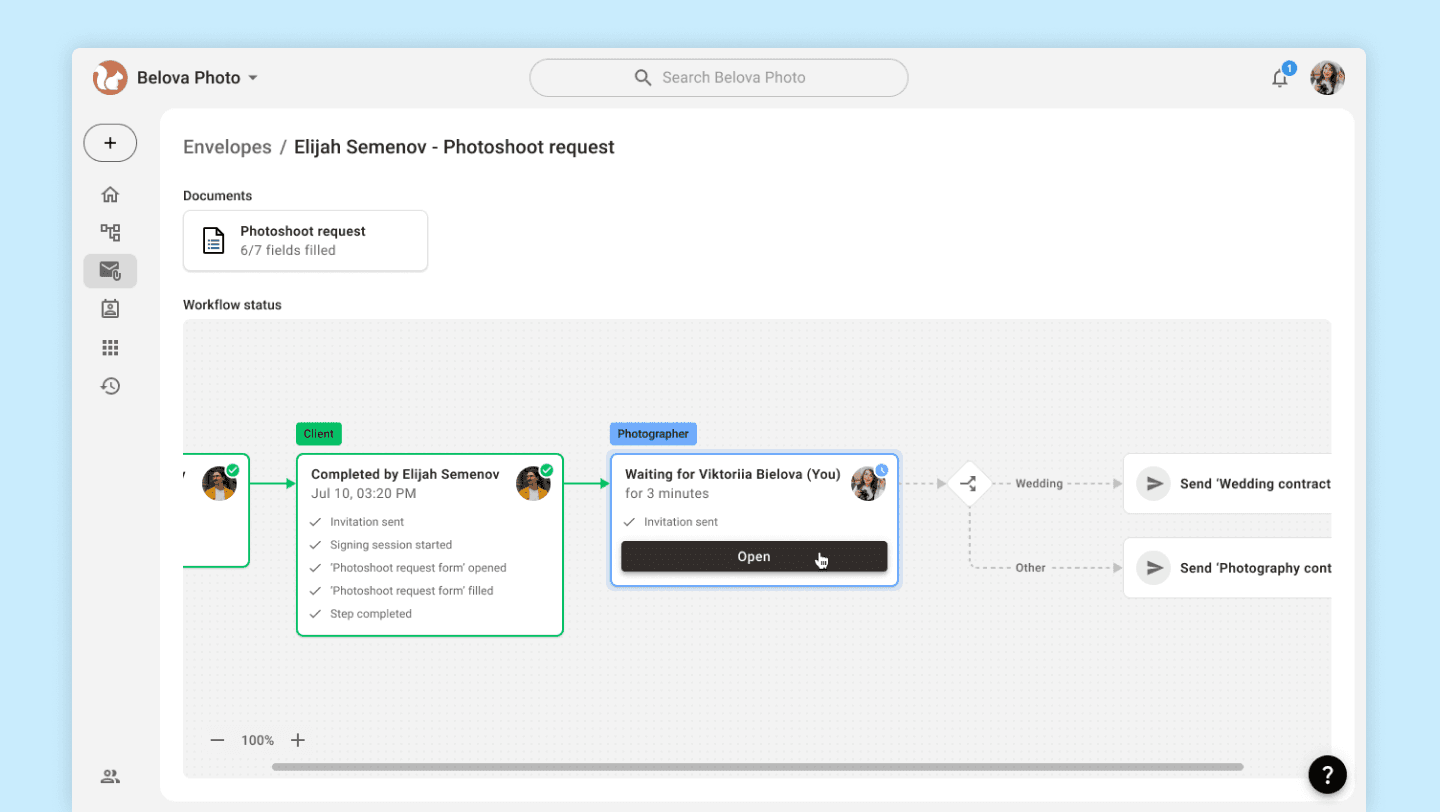This screenshot has height=812, width=1440.
Task: Focus the Search Belova Photo field
Action: tap(718, 77)
